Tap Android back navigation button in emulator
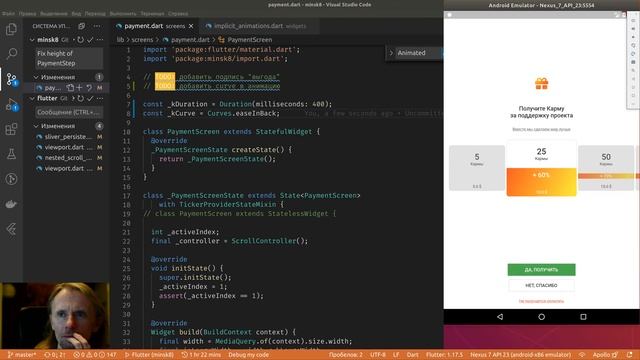Viewport: 640px width, 360px height. tap(500, 316)
